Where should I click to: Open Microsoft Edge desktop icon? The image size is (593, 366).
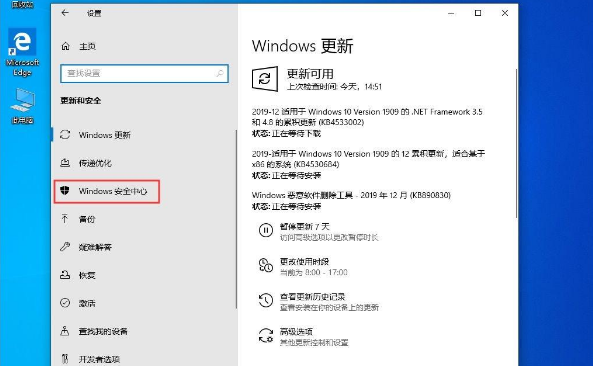(x=22, y=52)
